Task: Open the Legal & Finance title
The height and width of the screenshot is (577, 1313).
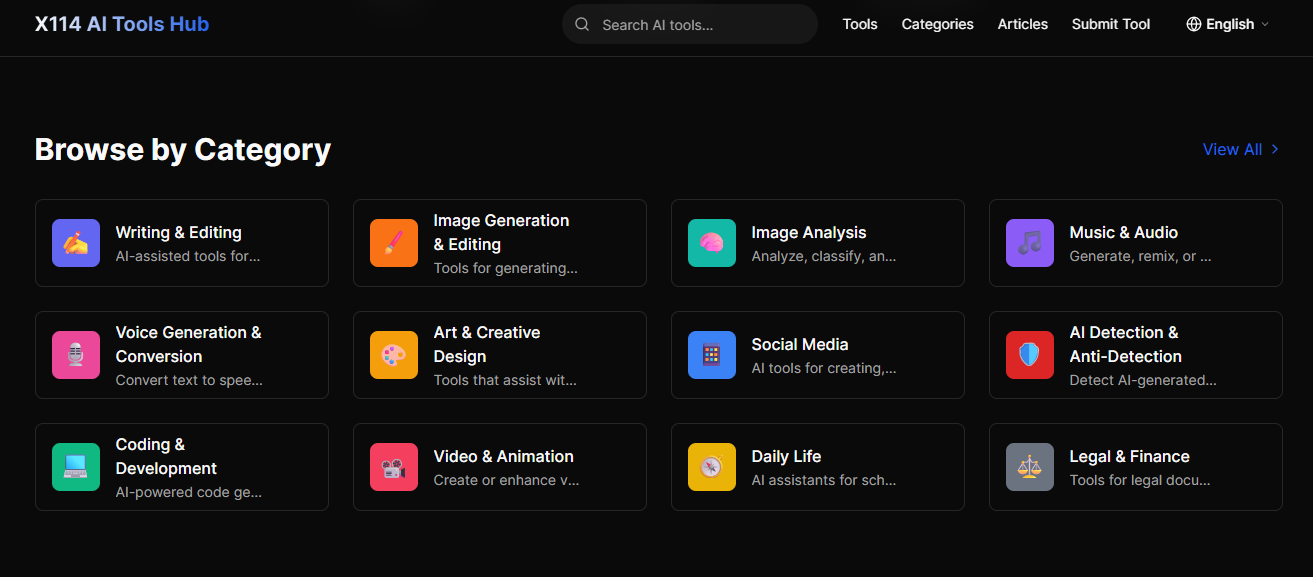Action: point(1129,456)
